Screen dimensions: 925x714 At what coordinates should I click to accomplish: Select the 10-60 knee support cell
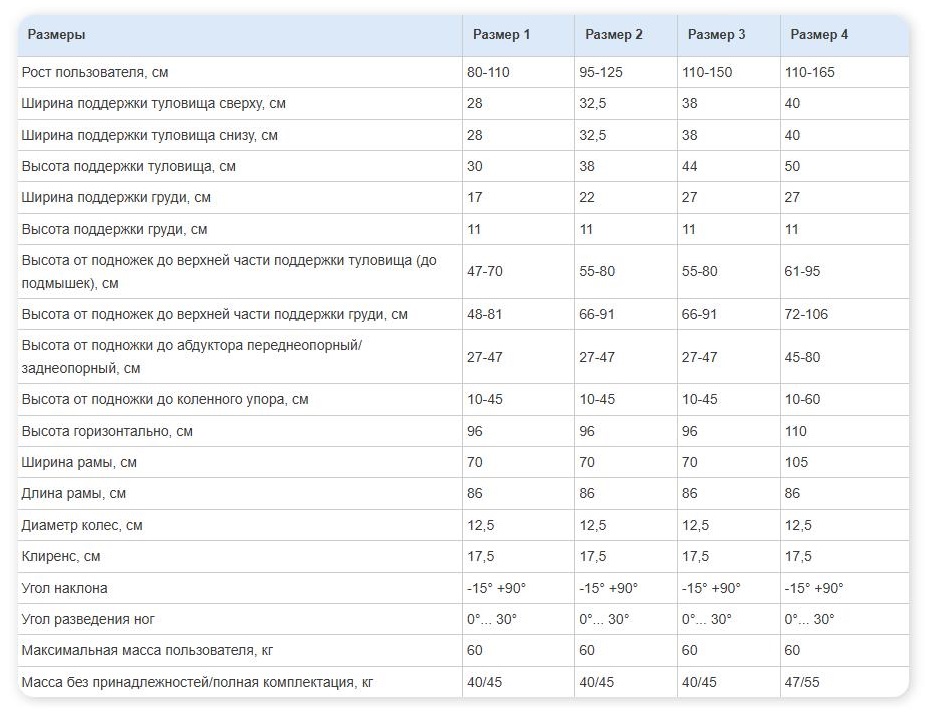(802, 400)
